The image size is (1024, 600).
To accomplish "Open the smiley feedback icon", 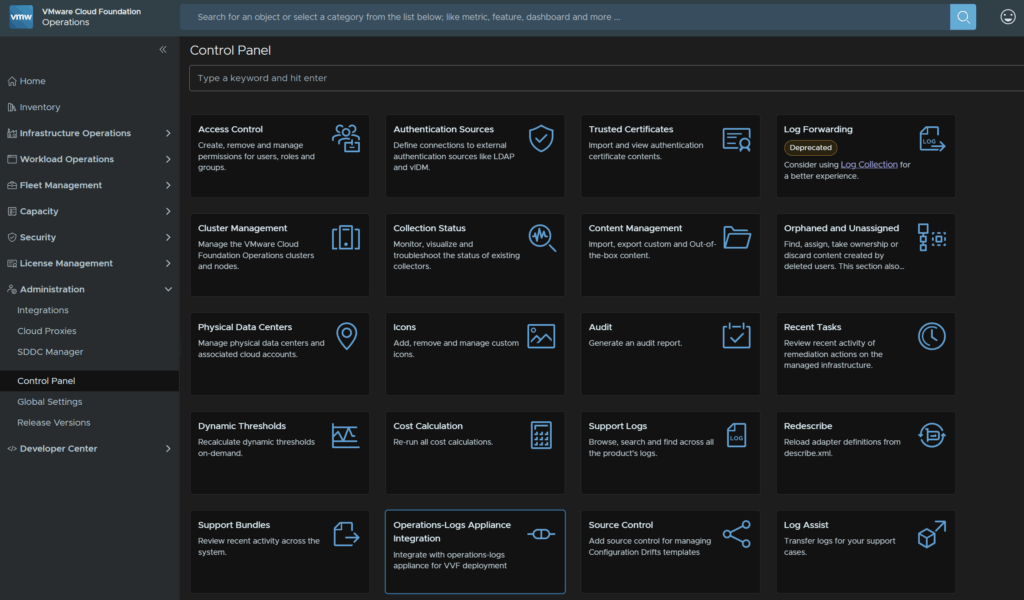I will 1008,17.
